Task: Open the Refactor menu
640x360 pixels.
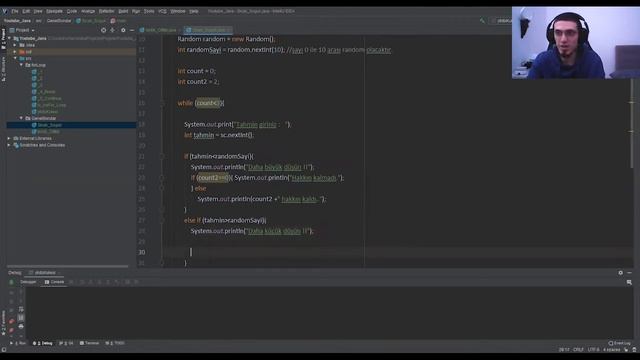Action: click(x=107, y=11)
